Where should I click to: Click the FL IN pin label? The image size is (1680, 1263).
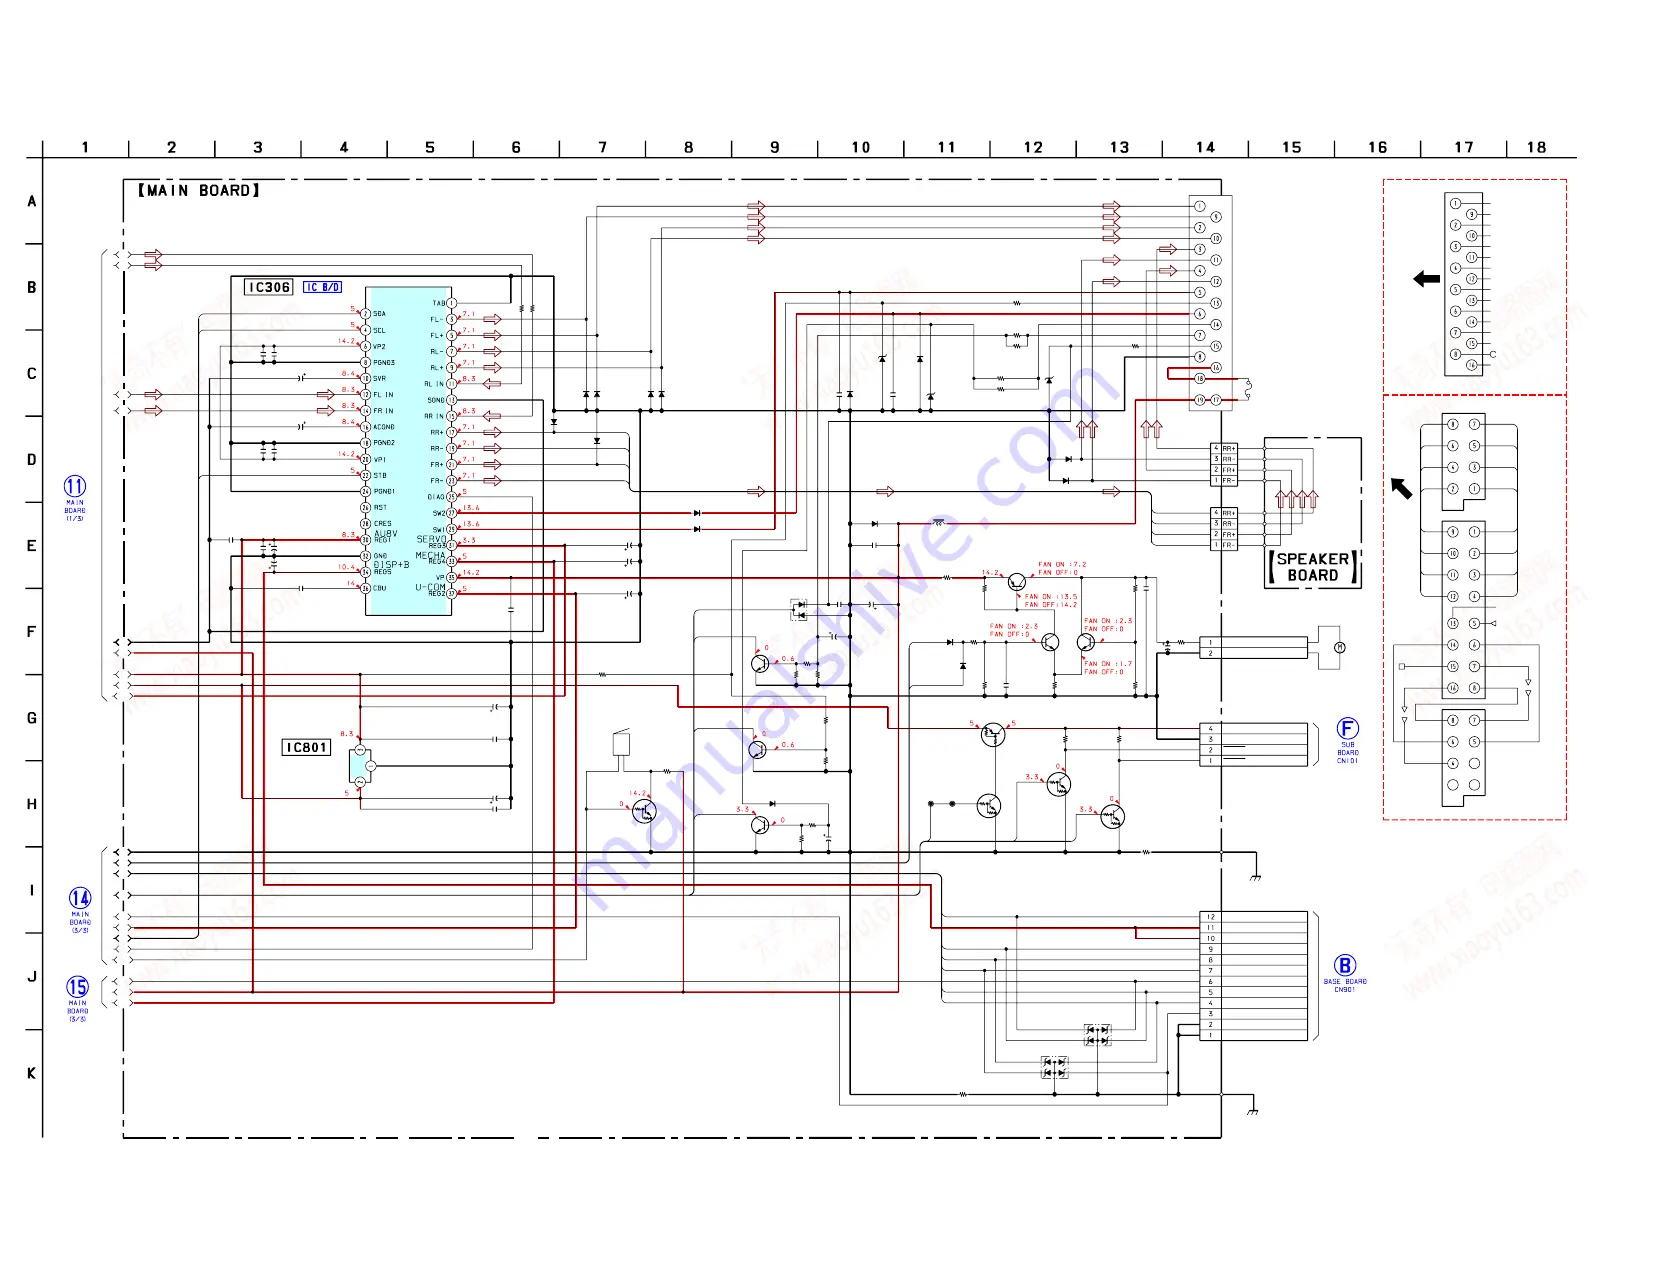pyautogui.click(x=384, y=395)
